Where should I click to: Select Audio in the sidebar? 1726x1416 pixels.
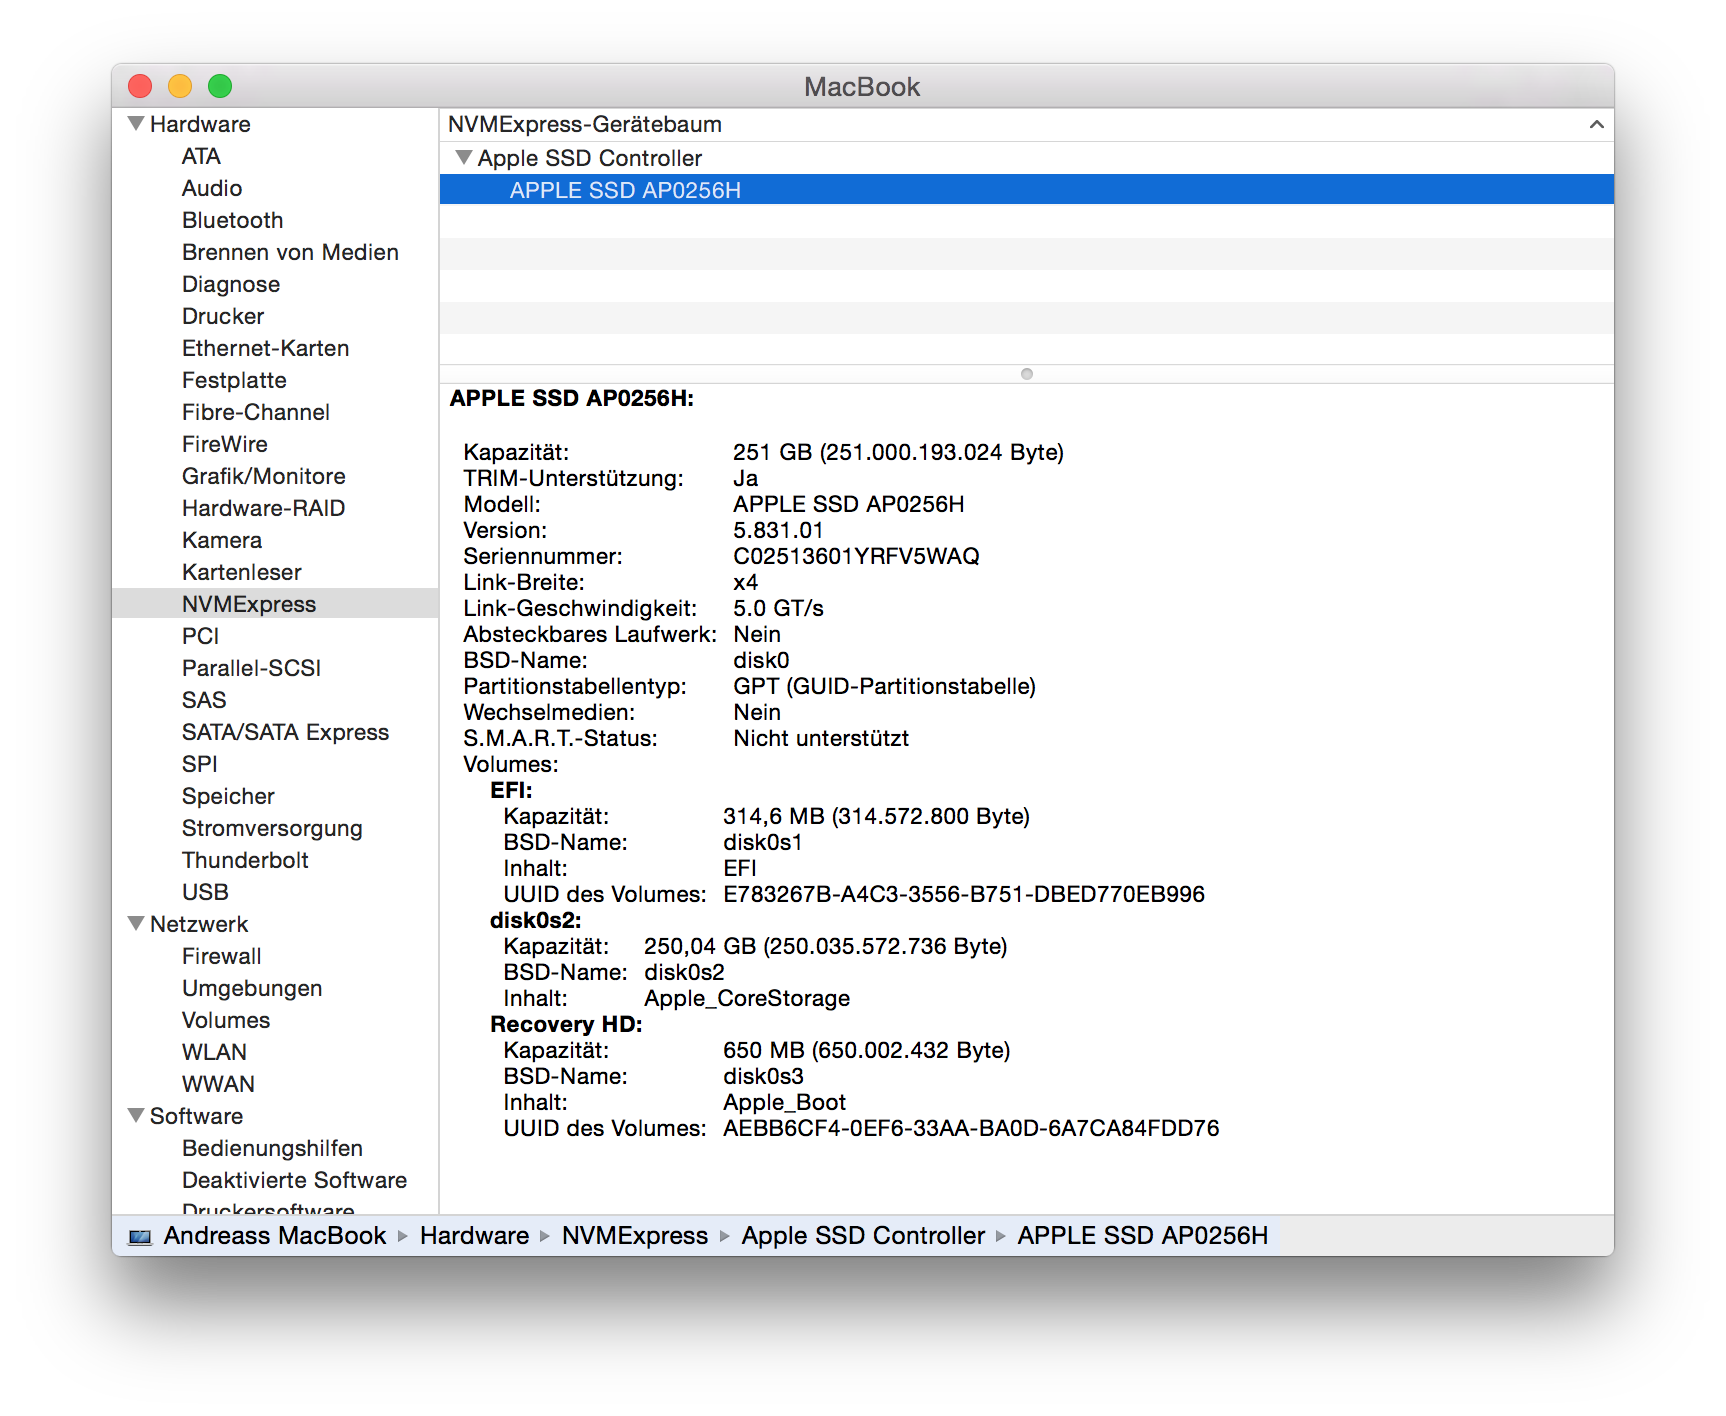pos(212,188)
